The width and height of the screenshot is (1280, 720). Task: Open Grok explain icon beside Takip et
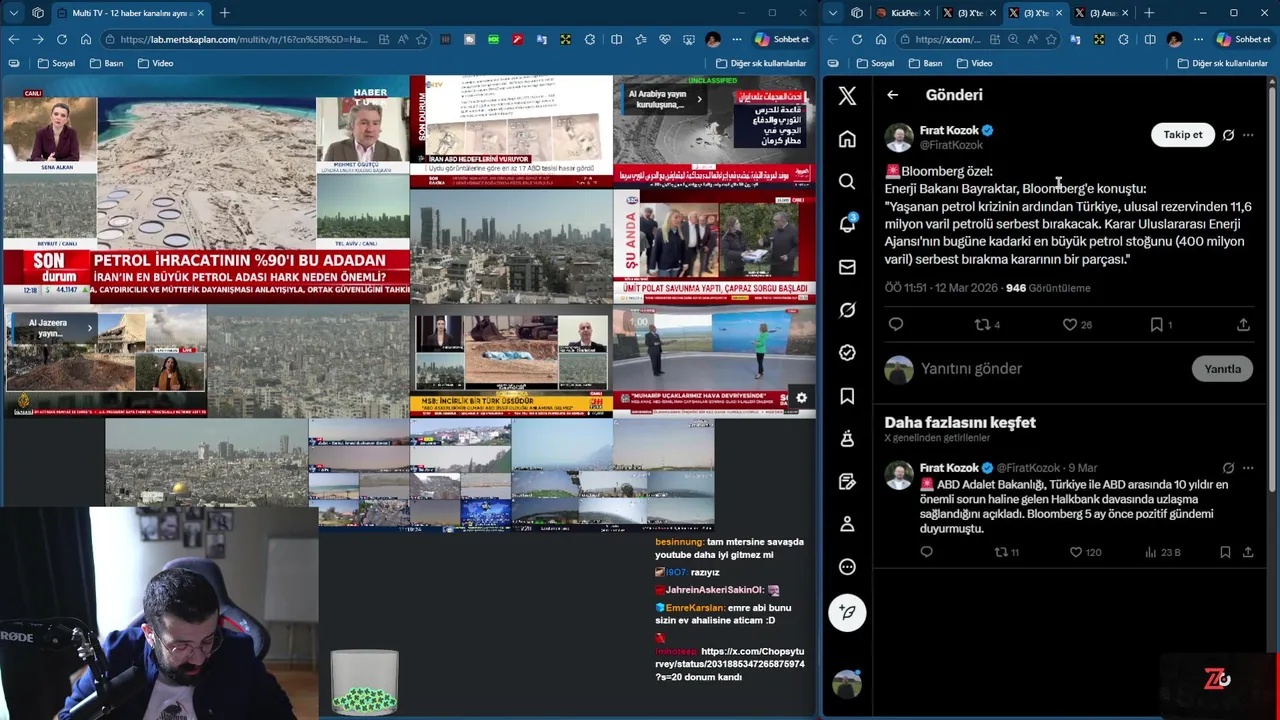tap(1229, 135)
